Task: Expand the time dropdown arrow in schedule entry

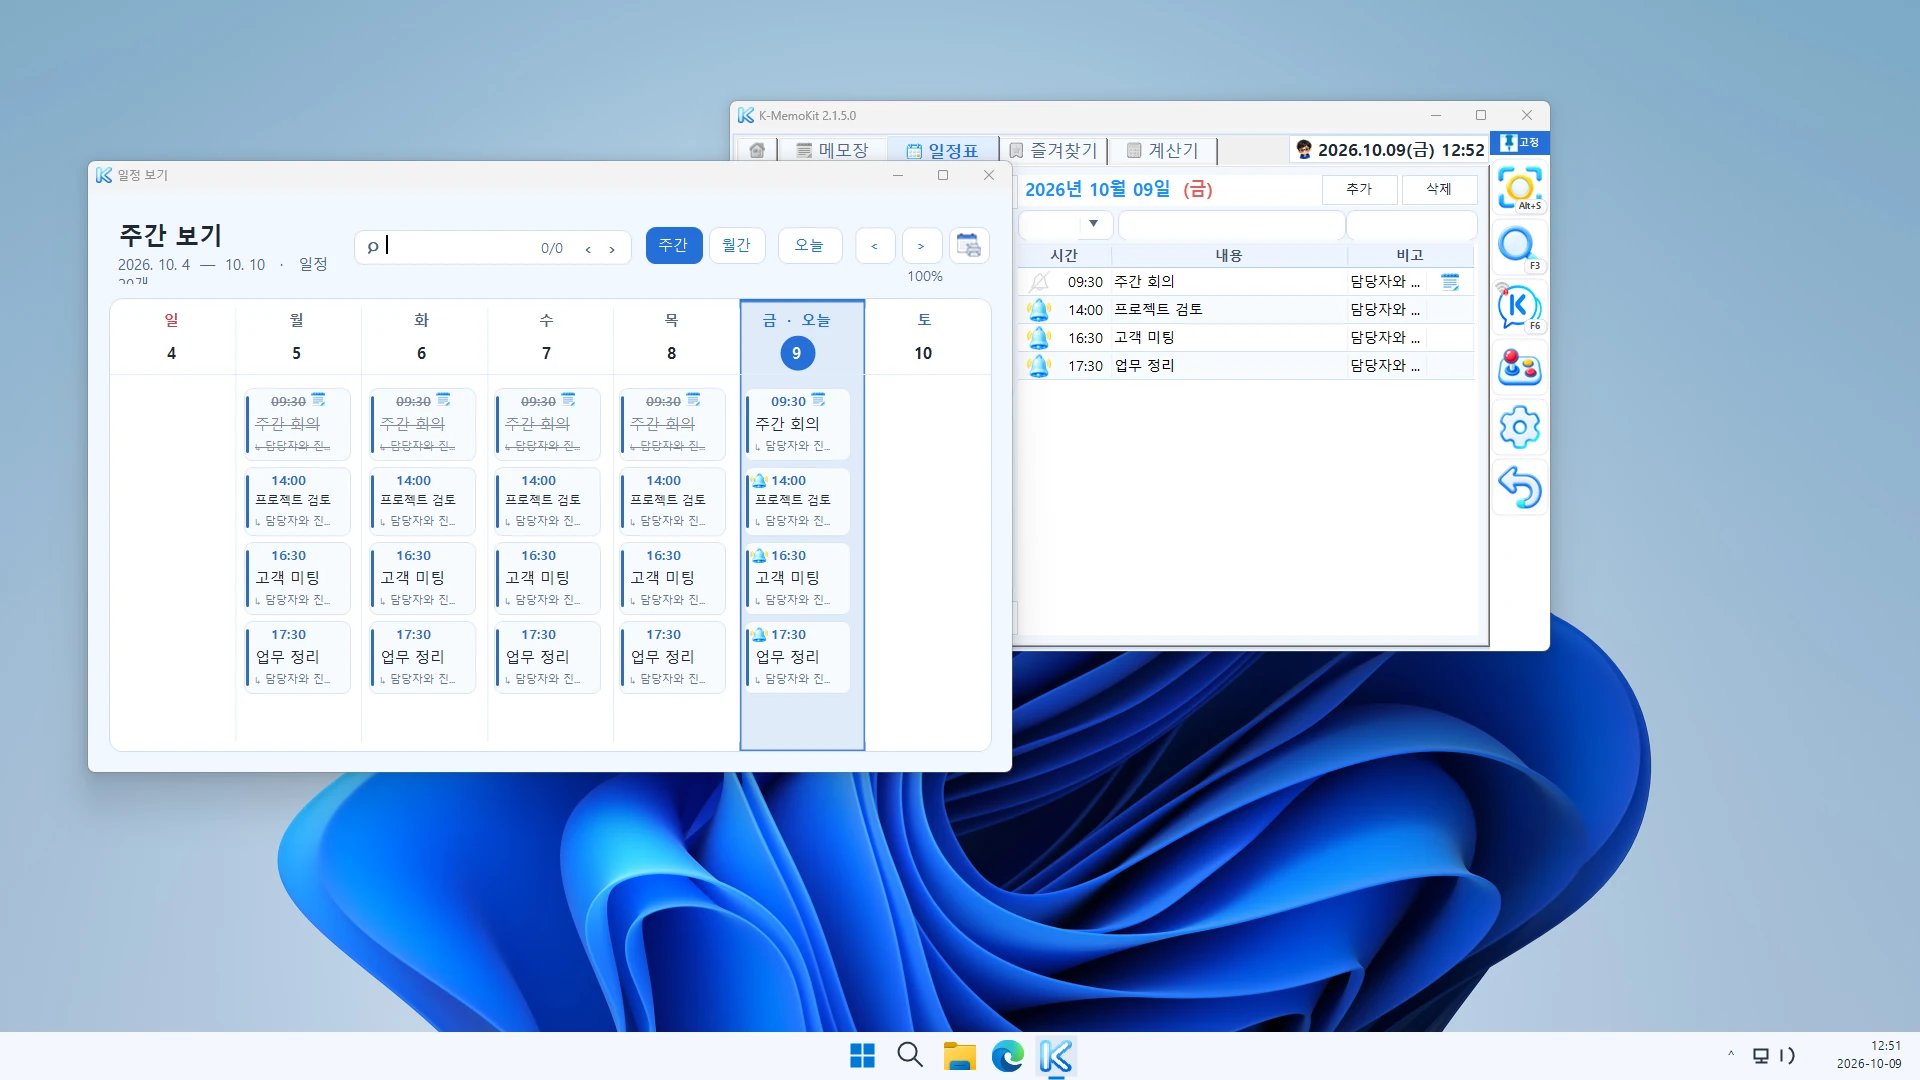Action: (x=1094, y=224)
